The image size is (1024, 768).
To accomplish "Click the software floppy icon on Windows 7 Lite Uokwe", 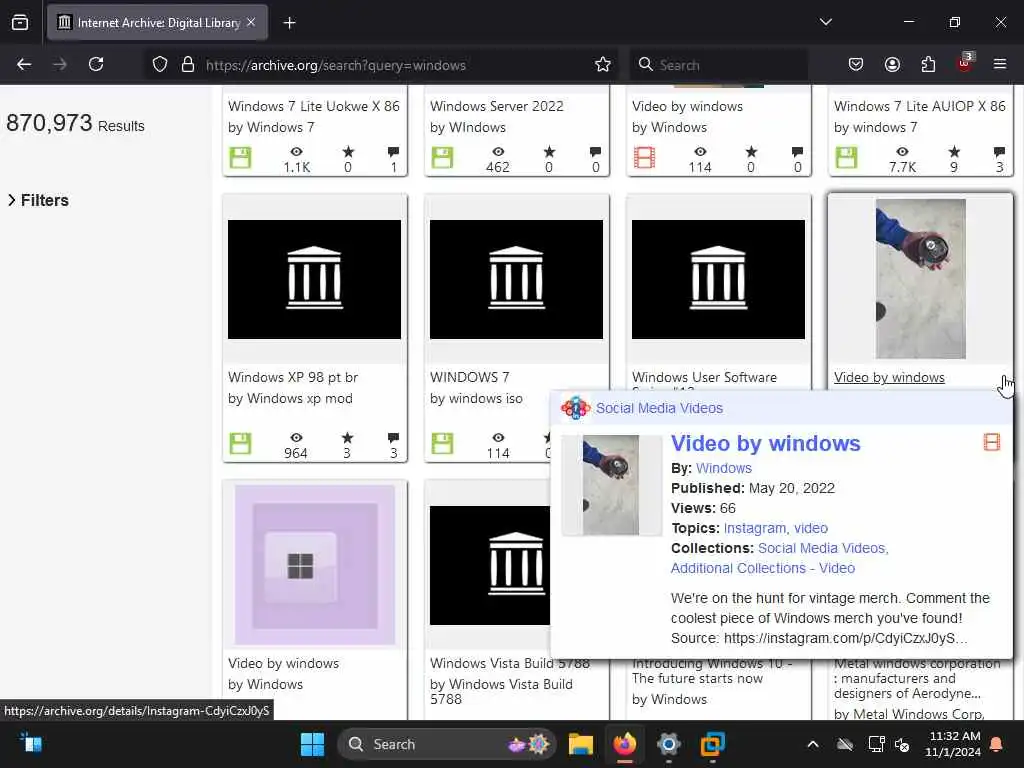I will [240, 157].
